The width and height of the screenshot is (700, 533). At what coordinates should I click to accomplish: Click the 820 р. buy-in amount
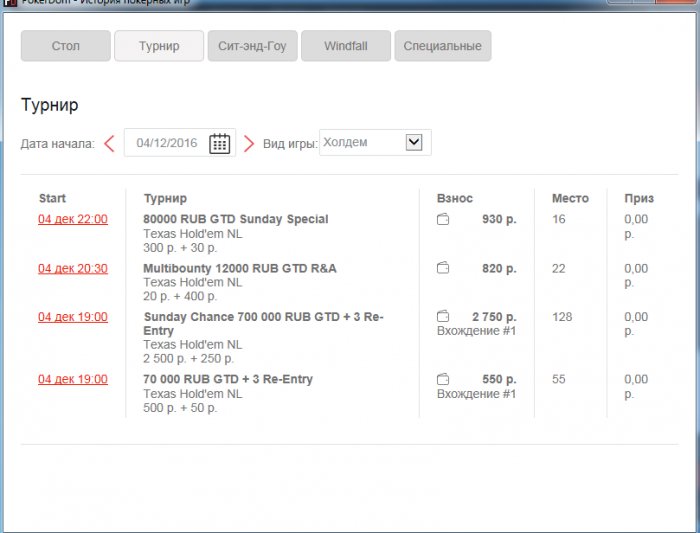499,268
